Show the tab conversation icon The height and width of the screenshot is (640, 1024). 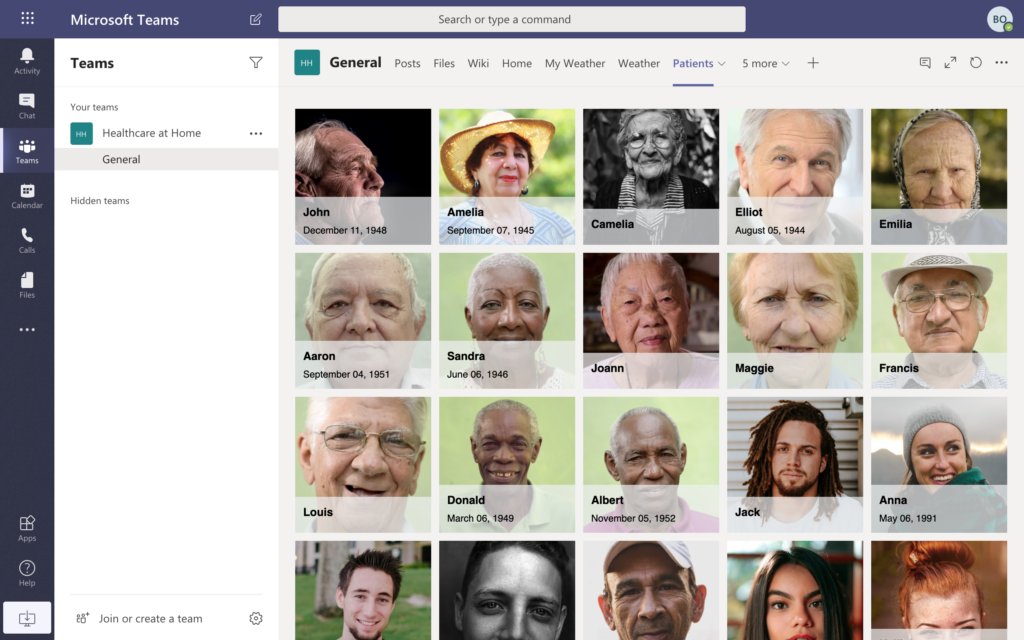925,63
